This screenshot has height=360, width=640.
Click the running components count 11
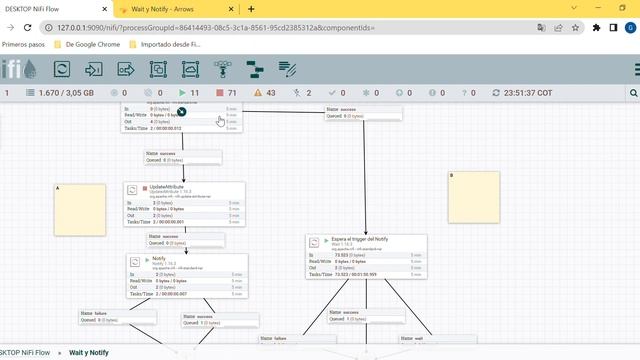tap(189, 93)
